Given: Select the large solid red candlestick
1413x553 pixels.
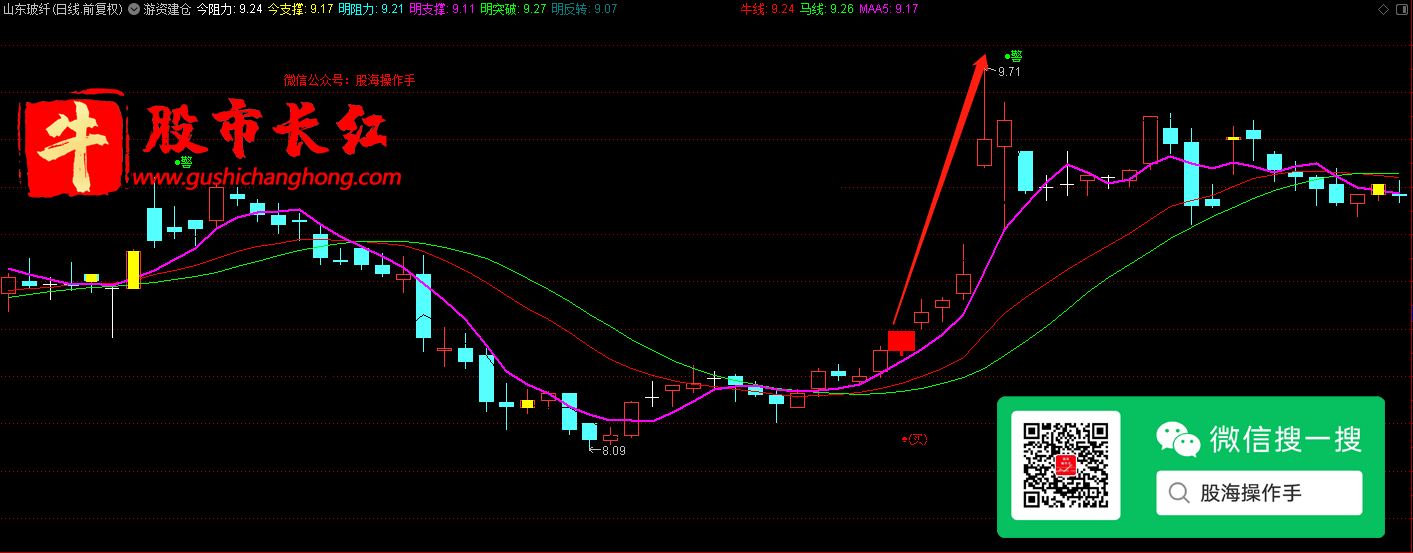Looking at the screenshot, I should click(901, 341).
